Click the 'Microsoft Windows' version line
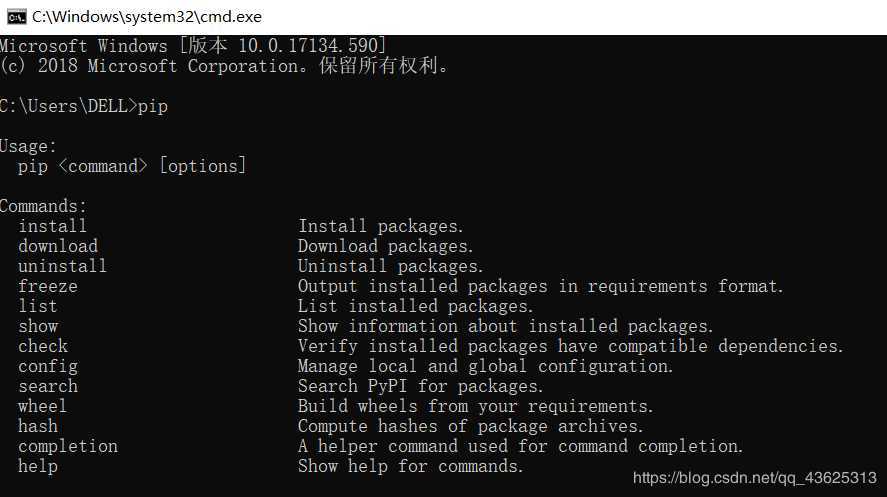 coord(193,46)
